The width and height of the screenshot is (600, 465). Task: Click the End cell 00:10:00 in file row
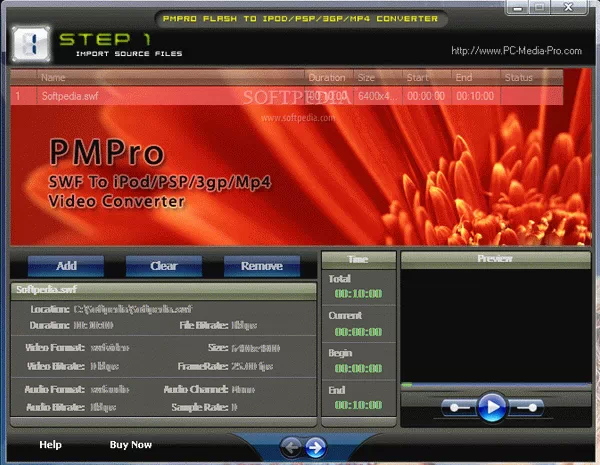[475, 96]
